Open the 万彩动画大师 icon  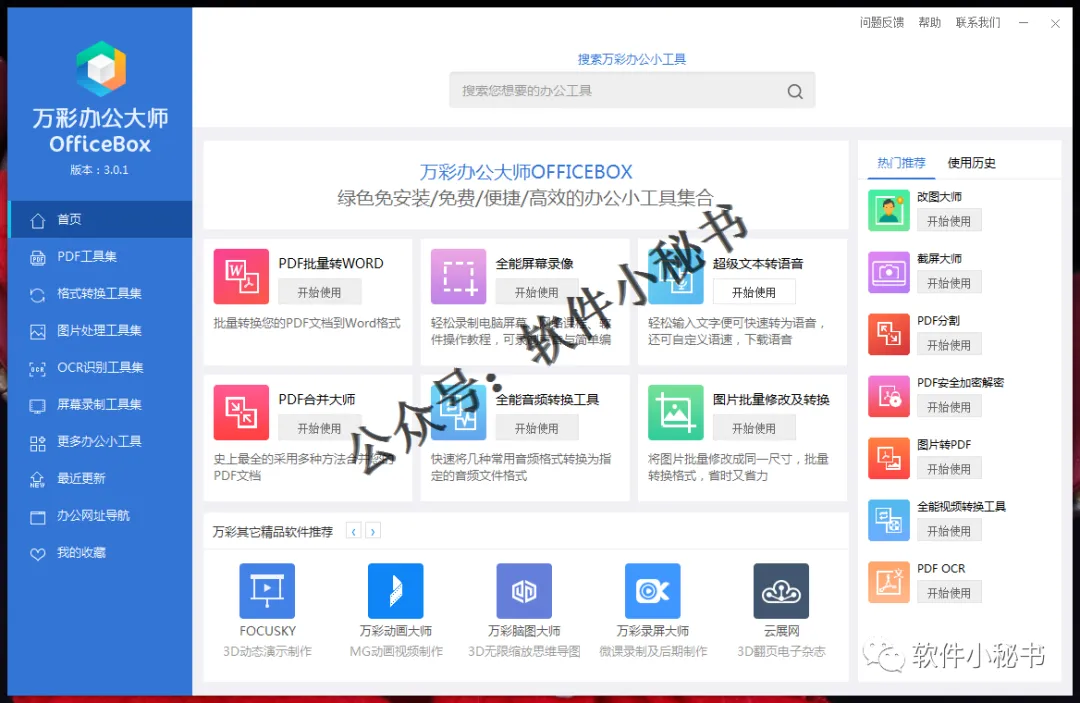395,591
